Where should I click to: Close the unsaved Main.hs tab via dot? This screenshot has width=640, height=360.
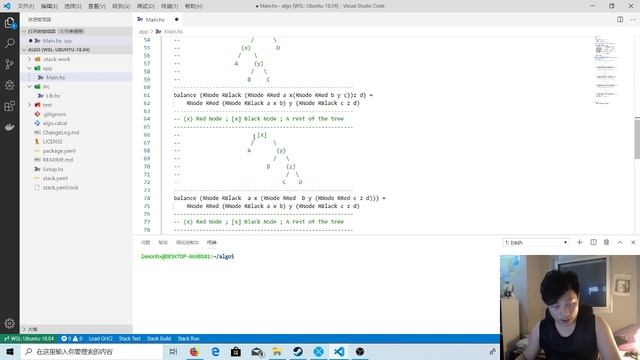tap(176, 19)
